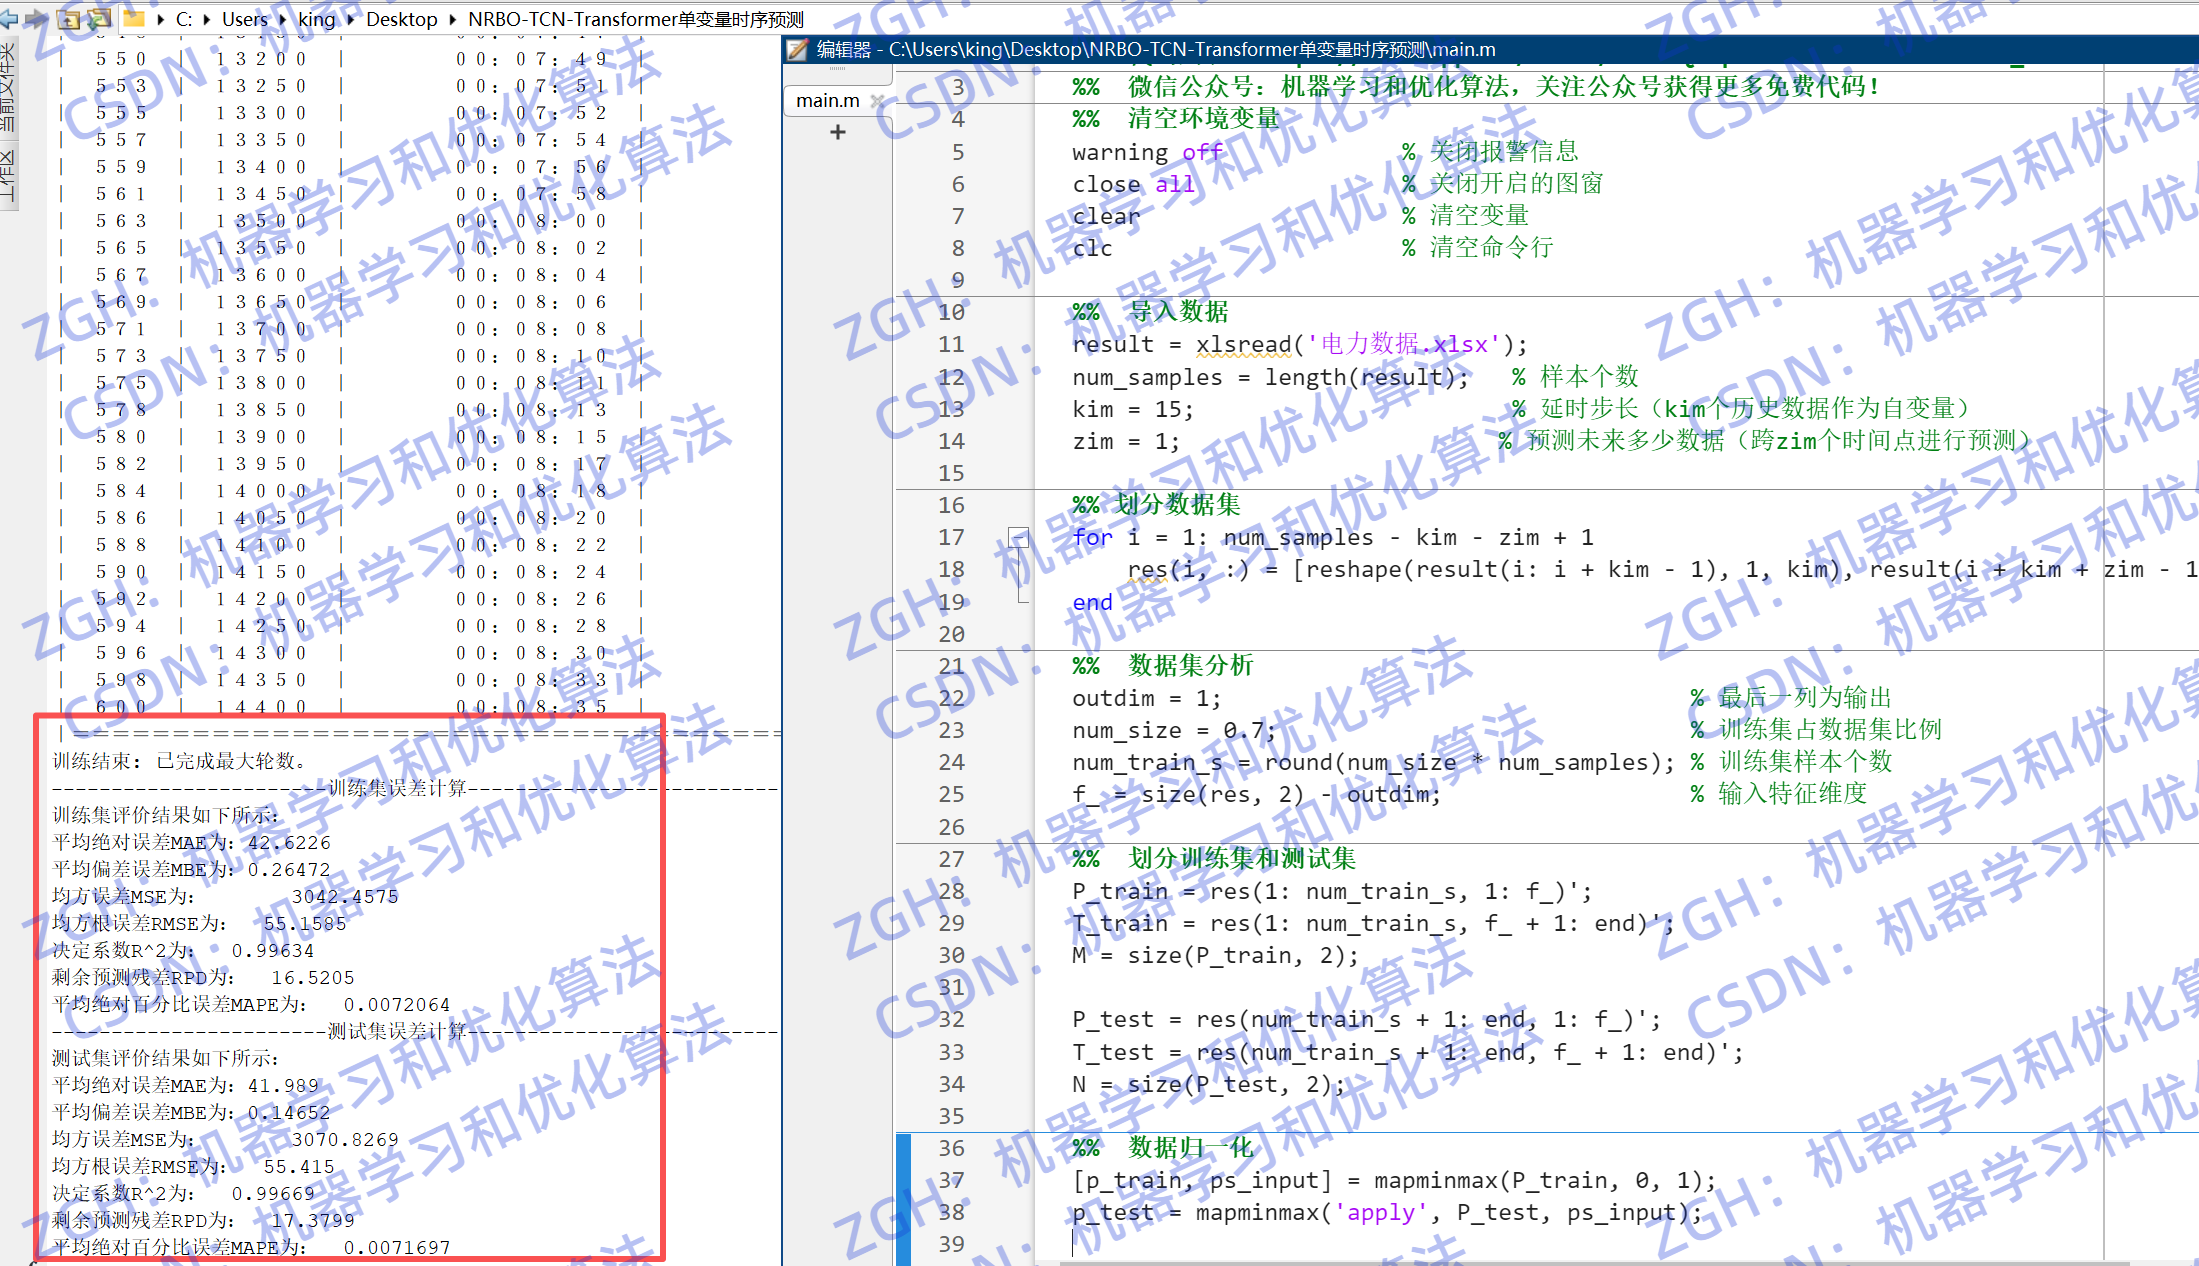The image size is (2199, 1266).
Task: Expand the dropdown arrow before C: in path
Action: click(x=160, y=19)
